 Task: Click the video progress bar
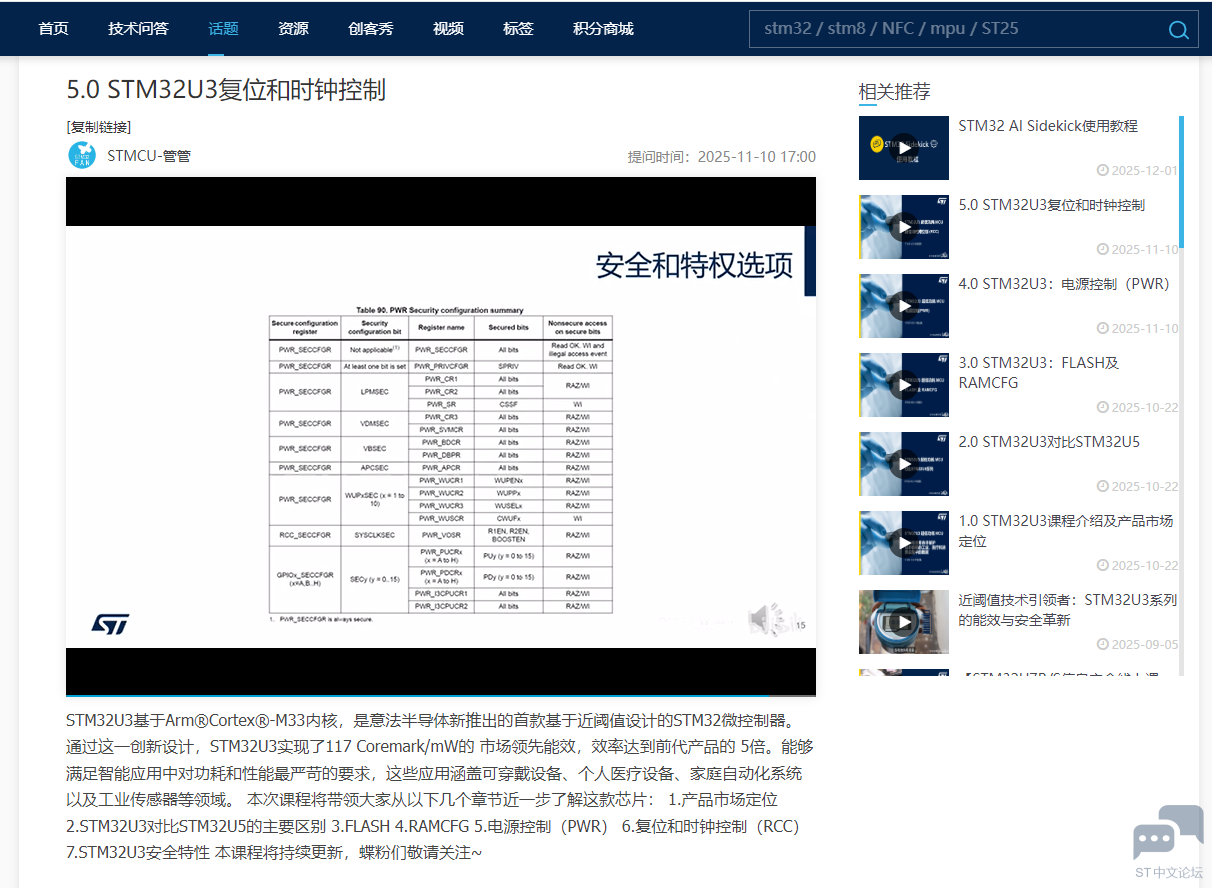point(441,694)
